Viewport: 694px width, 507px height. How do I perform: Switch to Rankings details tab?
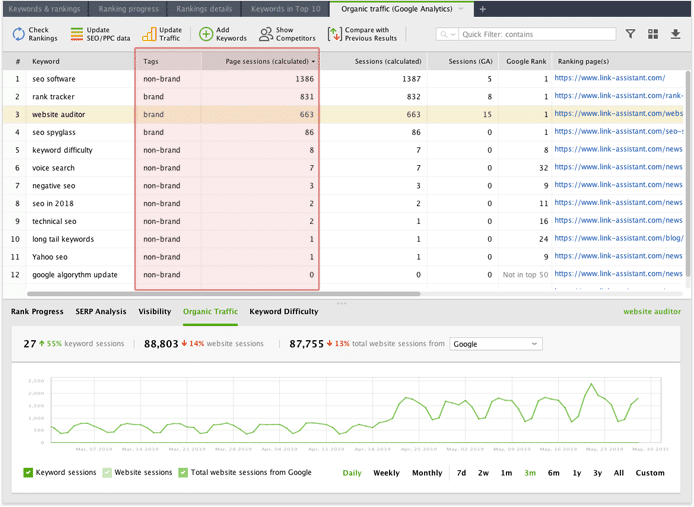click(204, 9)
